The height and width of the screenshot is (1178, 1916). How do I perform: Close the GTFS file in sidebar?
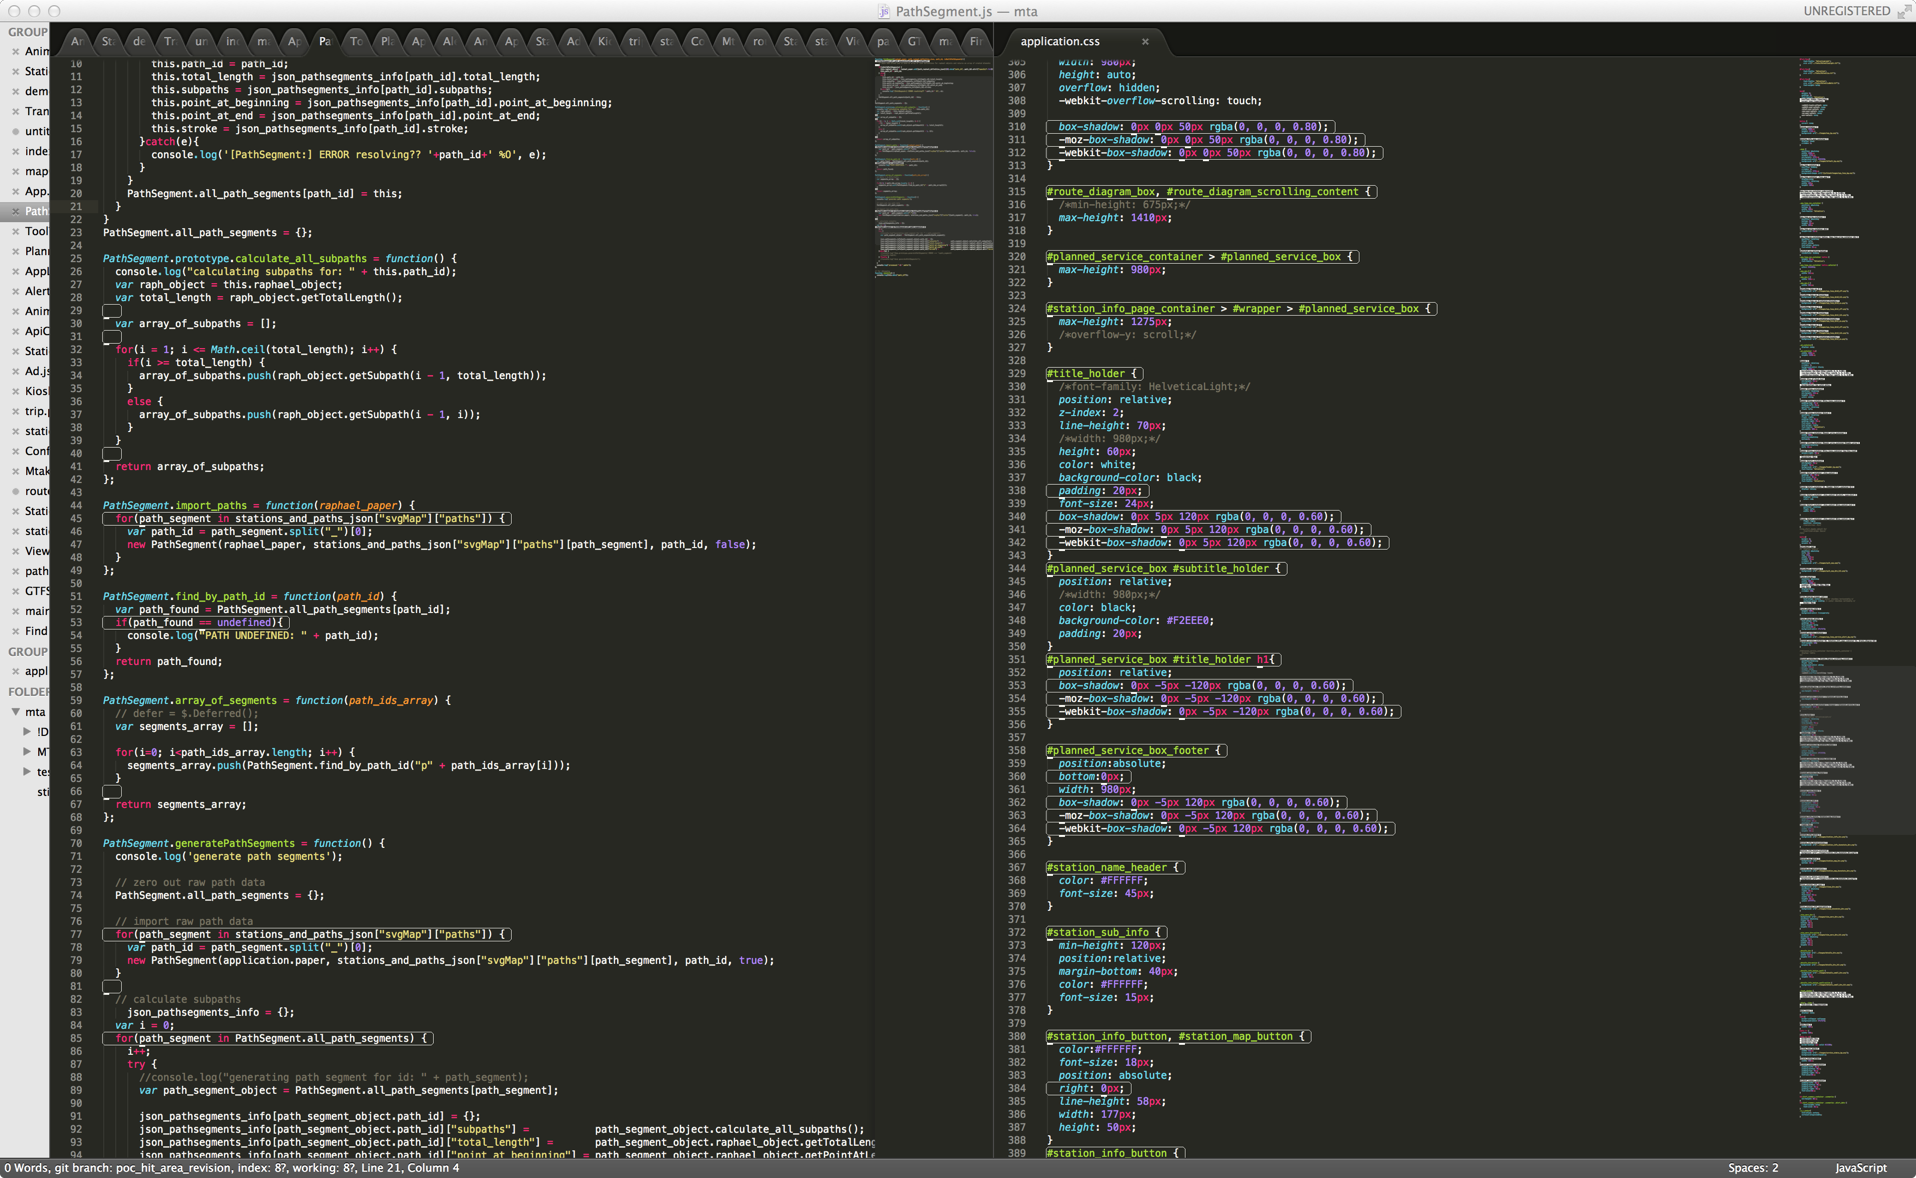15,591
